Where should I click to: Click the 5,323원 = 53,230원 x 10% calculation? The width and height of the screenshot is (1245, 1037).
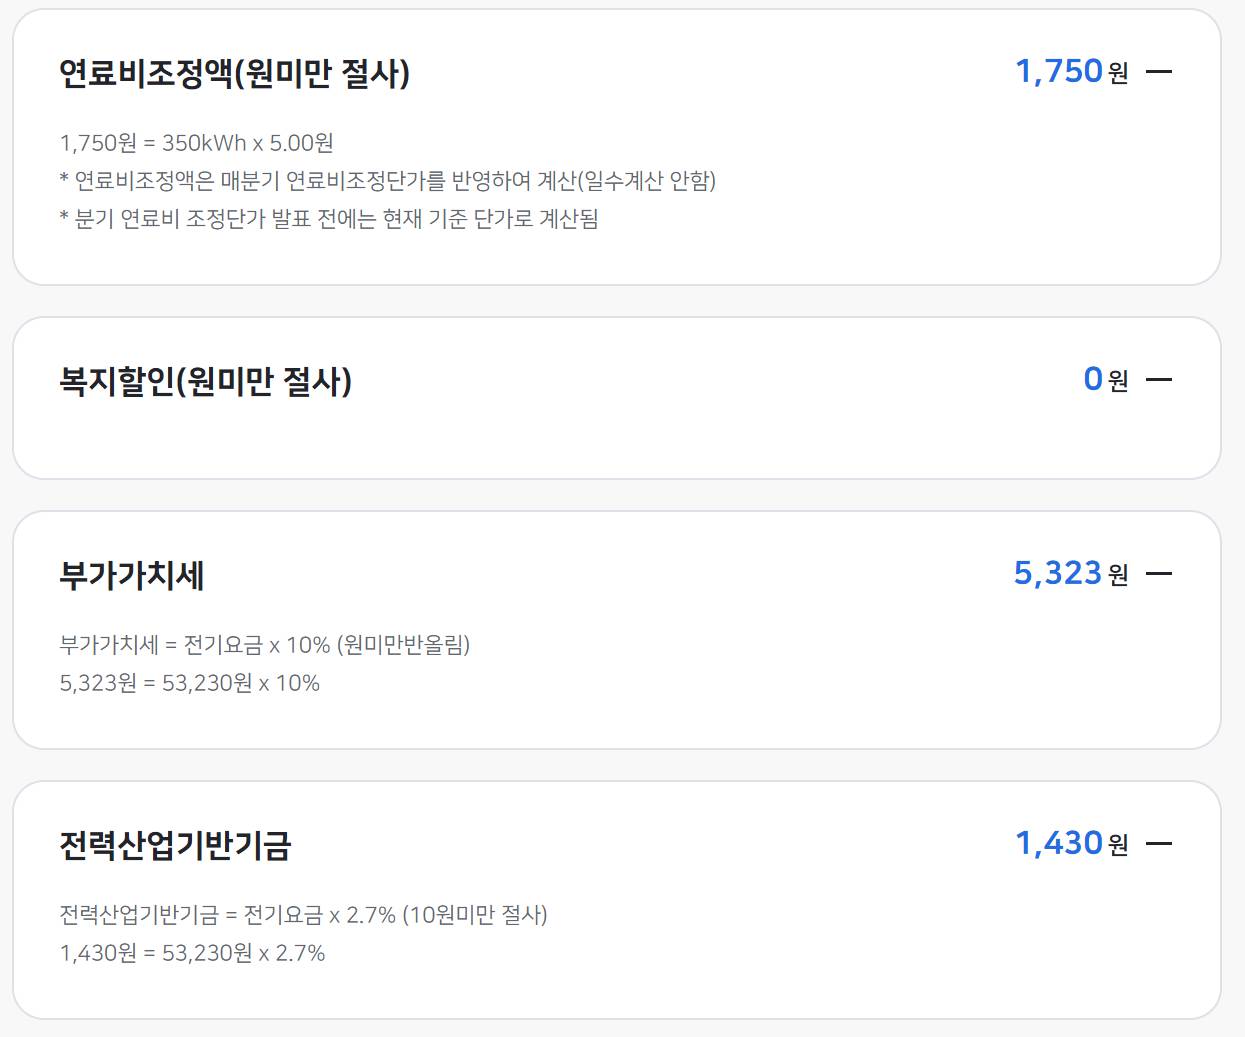coord(190,683)
